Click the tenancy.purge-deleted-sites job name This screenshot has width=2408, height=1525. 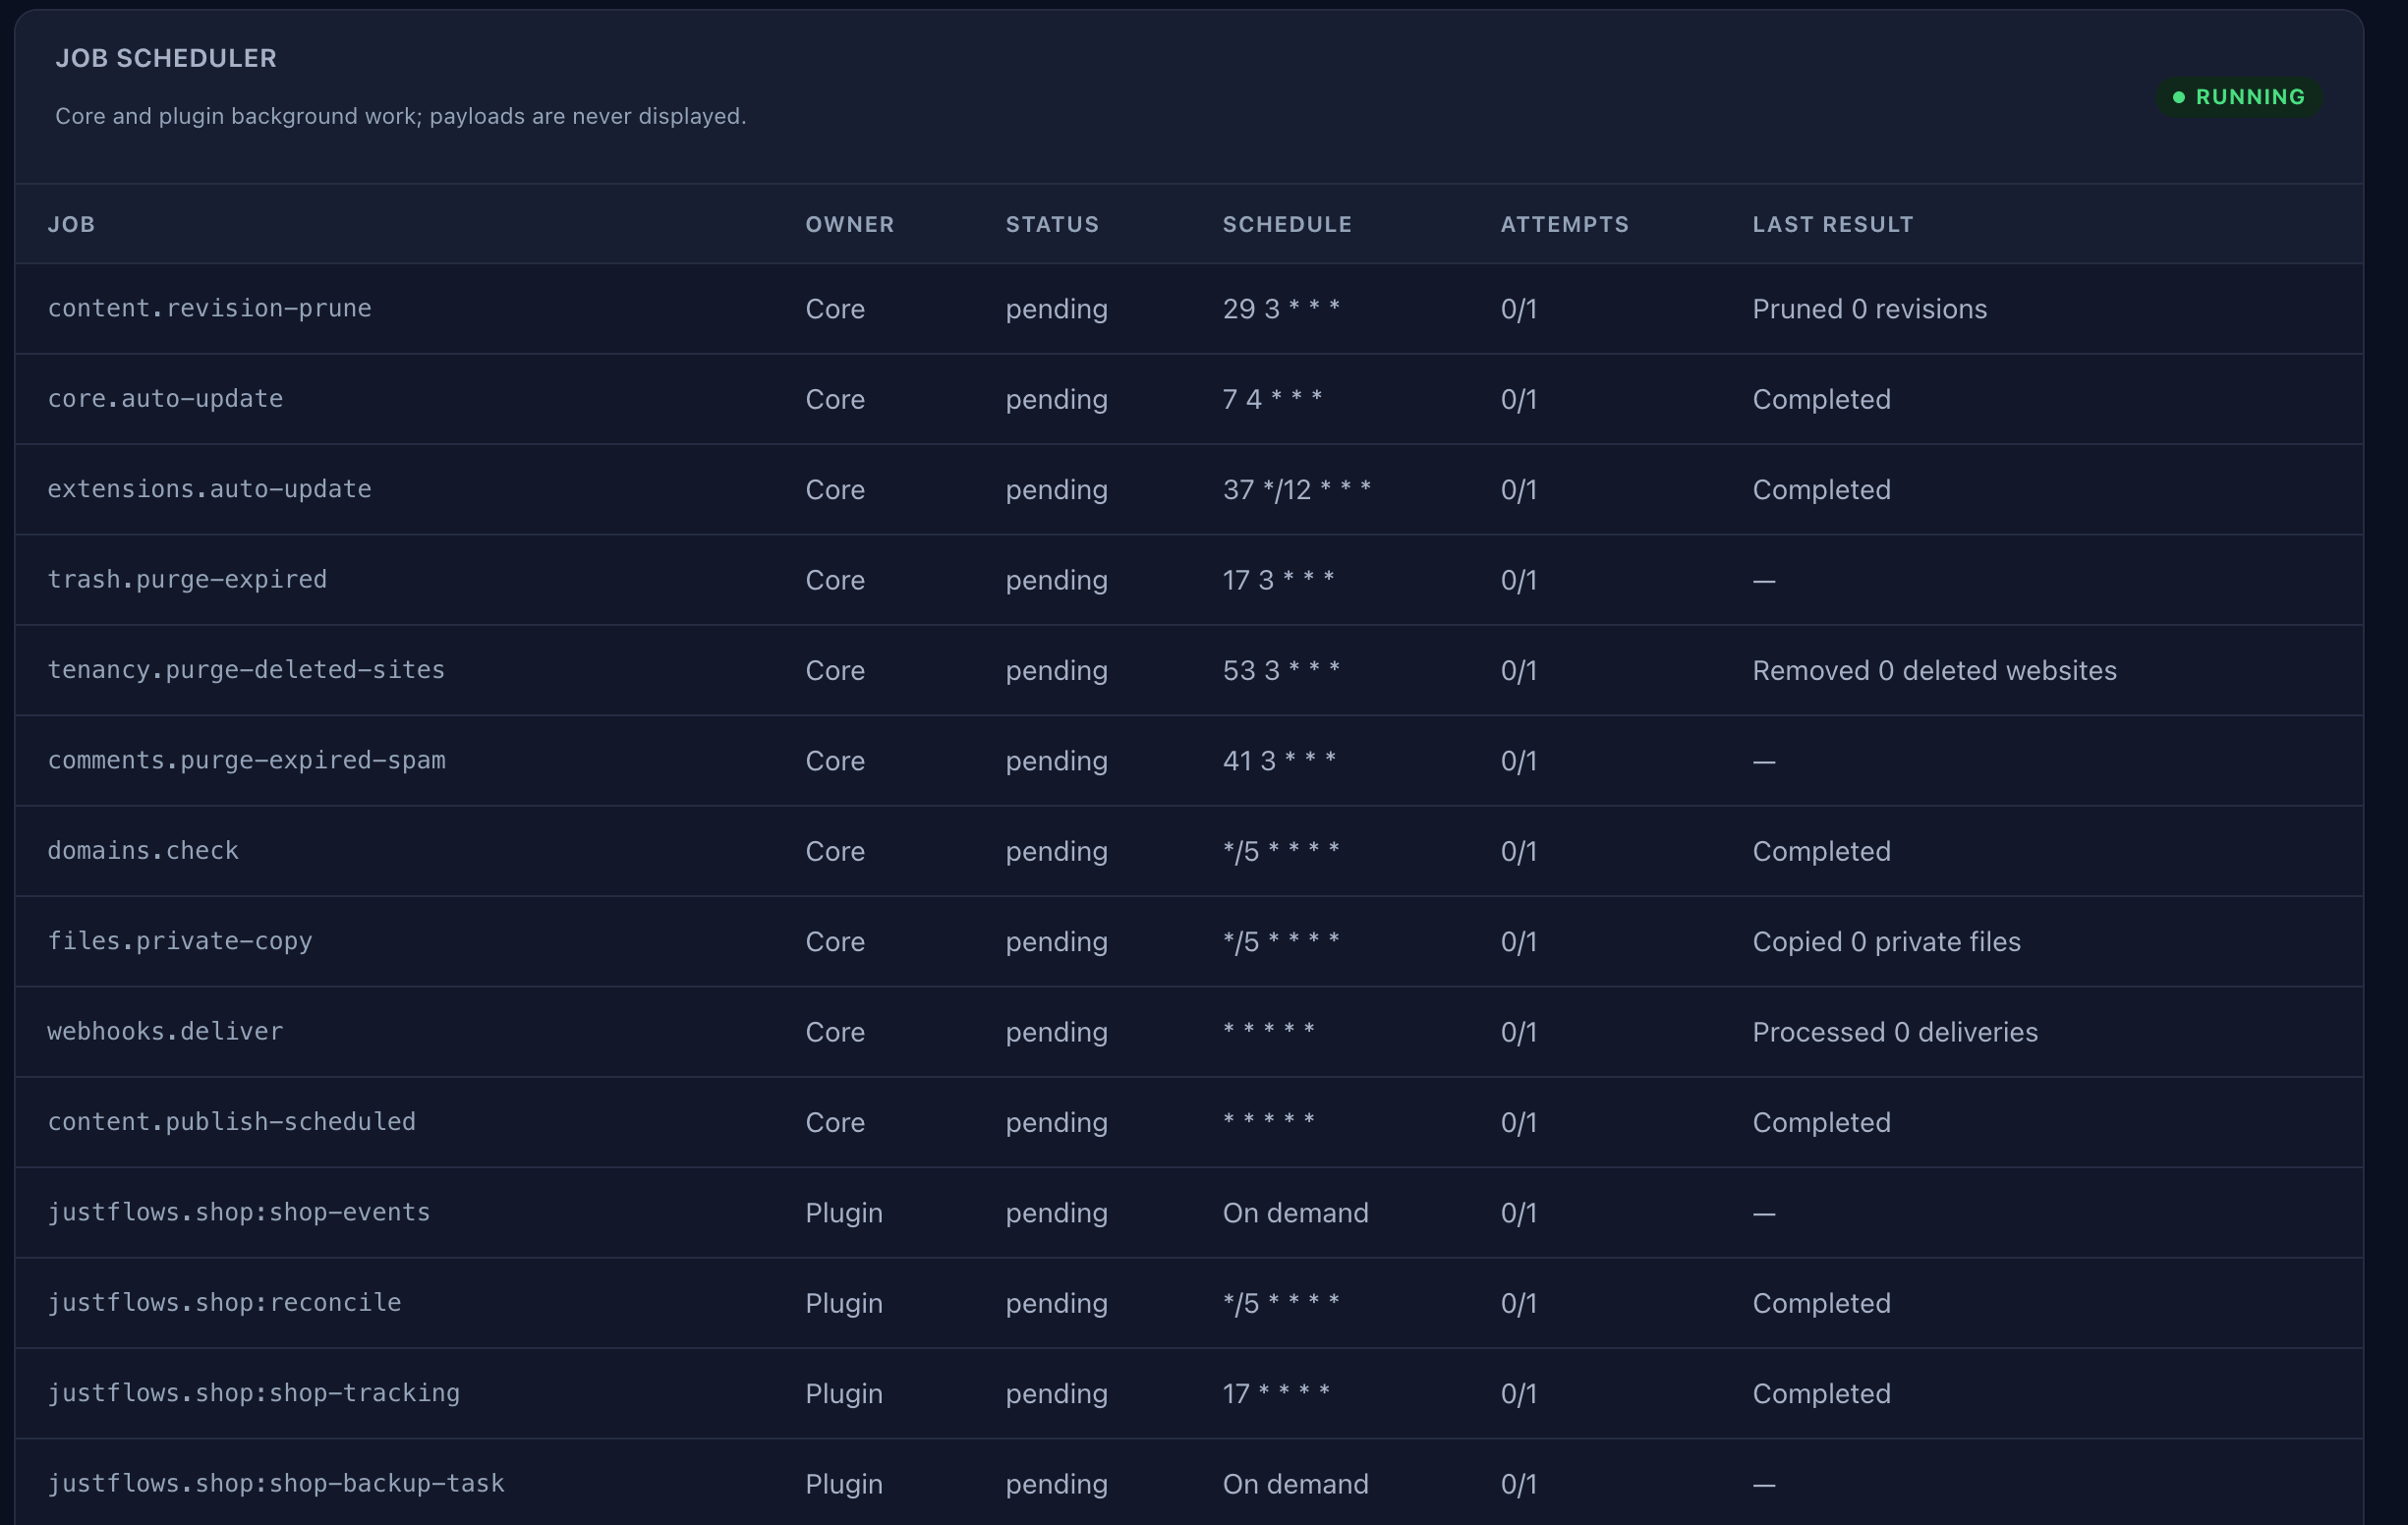pyautogui.click(x=246, y=669)
